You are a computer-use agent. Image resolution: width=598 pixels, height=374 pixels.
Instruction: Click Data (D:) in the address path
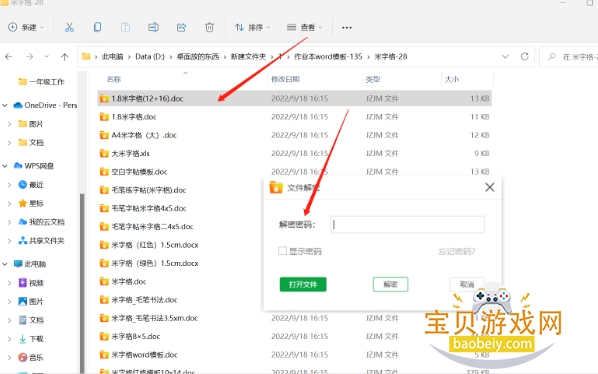point(150,57)
